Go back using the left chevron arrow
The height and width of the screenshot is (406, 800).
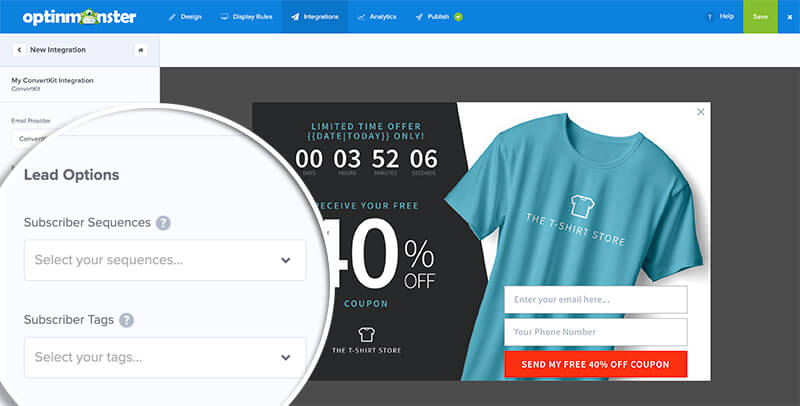[x=19, y=50]
